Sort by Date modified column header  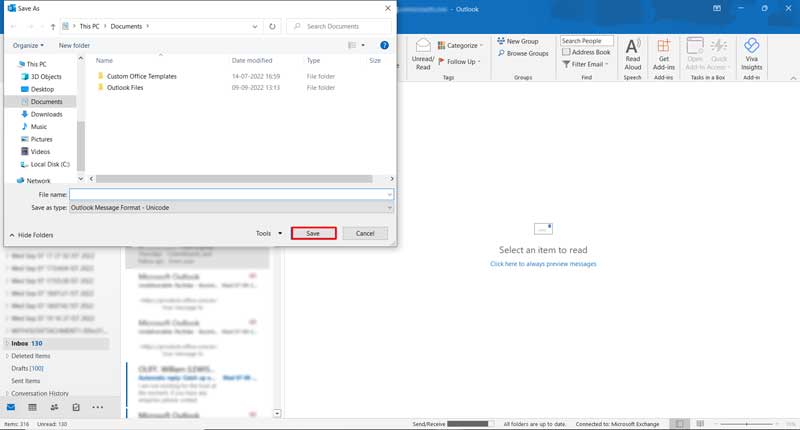pos(252,60)
